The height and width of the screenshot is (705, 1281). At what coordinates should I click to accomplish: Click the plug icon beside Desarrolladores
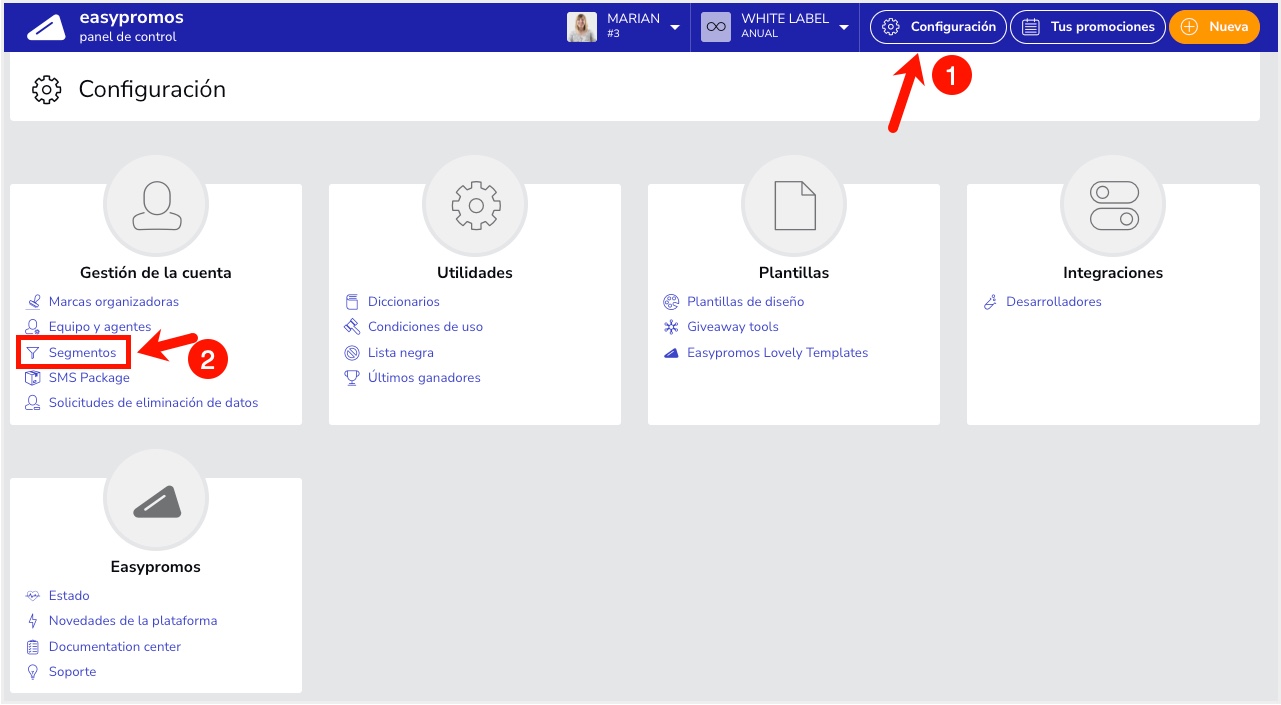pos(990,301)
